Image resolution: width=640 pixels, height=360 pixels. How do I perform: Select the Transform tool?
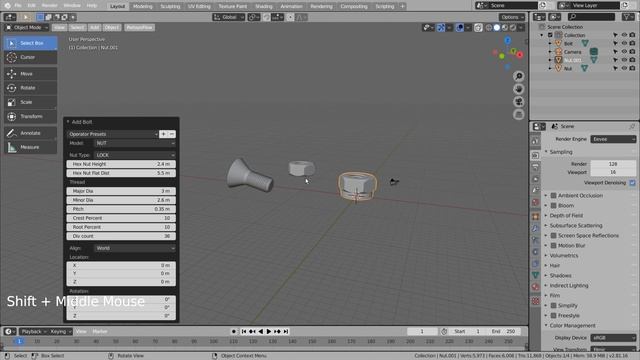point(31,116)
